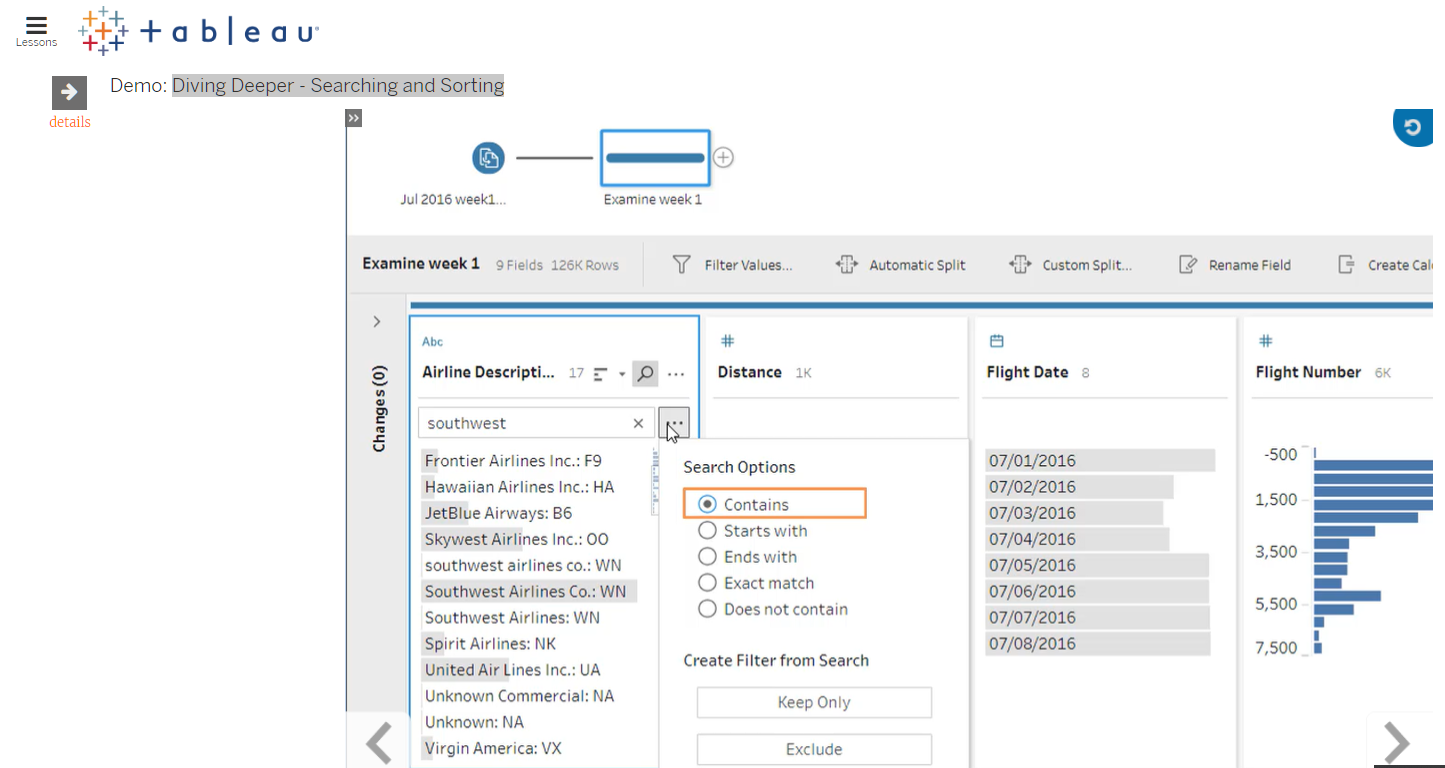Click the Tableau logo
This screenshot has height=768, width=1445.
pyautogui.click(x=199, y=31)
